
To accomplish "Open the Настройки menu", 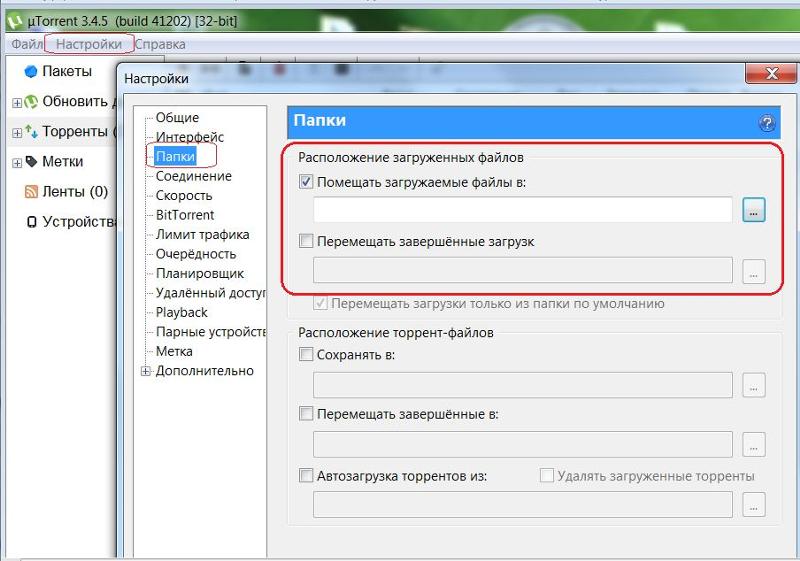I will 89,44.
